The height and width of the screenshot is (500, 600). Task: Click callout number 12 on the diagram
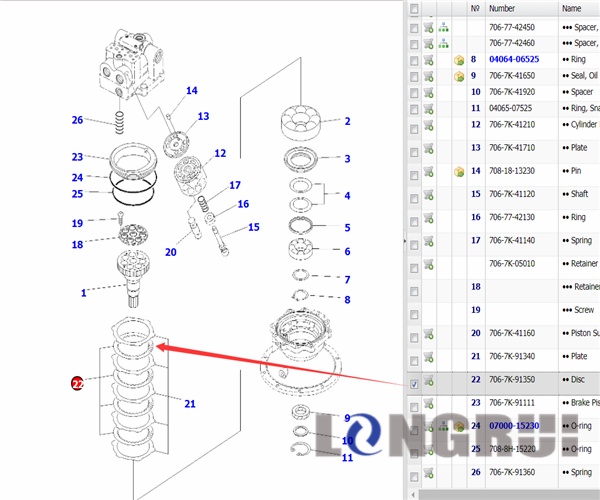[x=220, y=154]
